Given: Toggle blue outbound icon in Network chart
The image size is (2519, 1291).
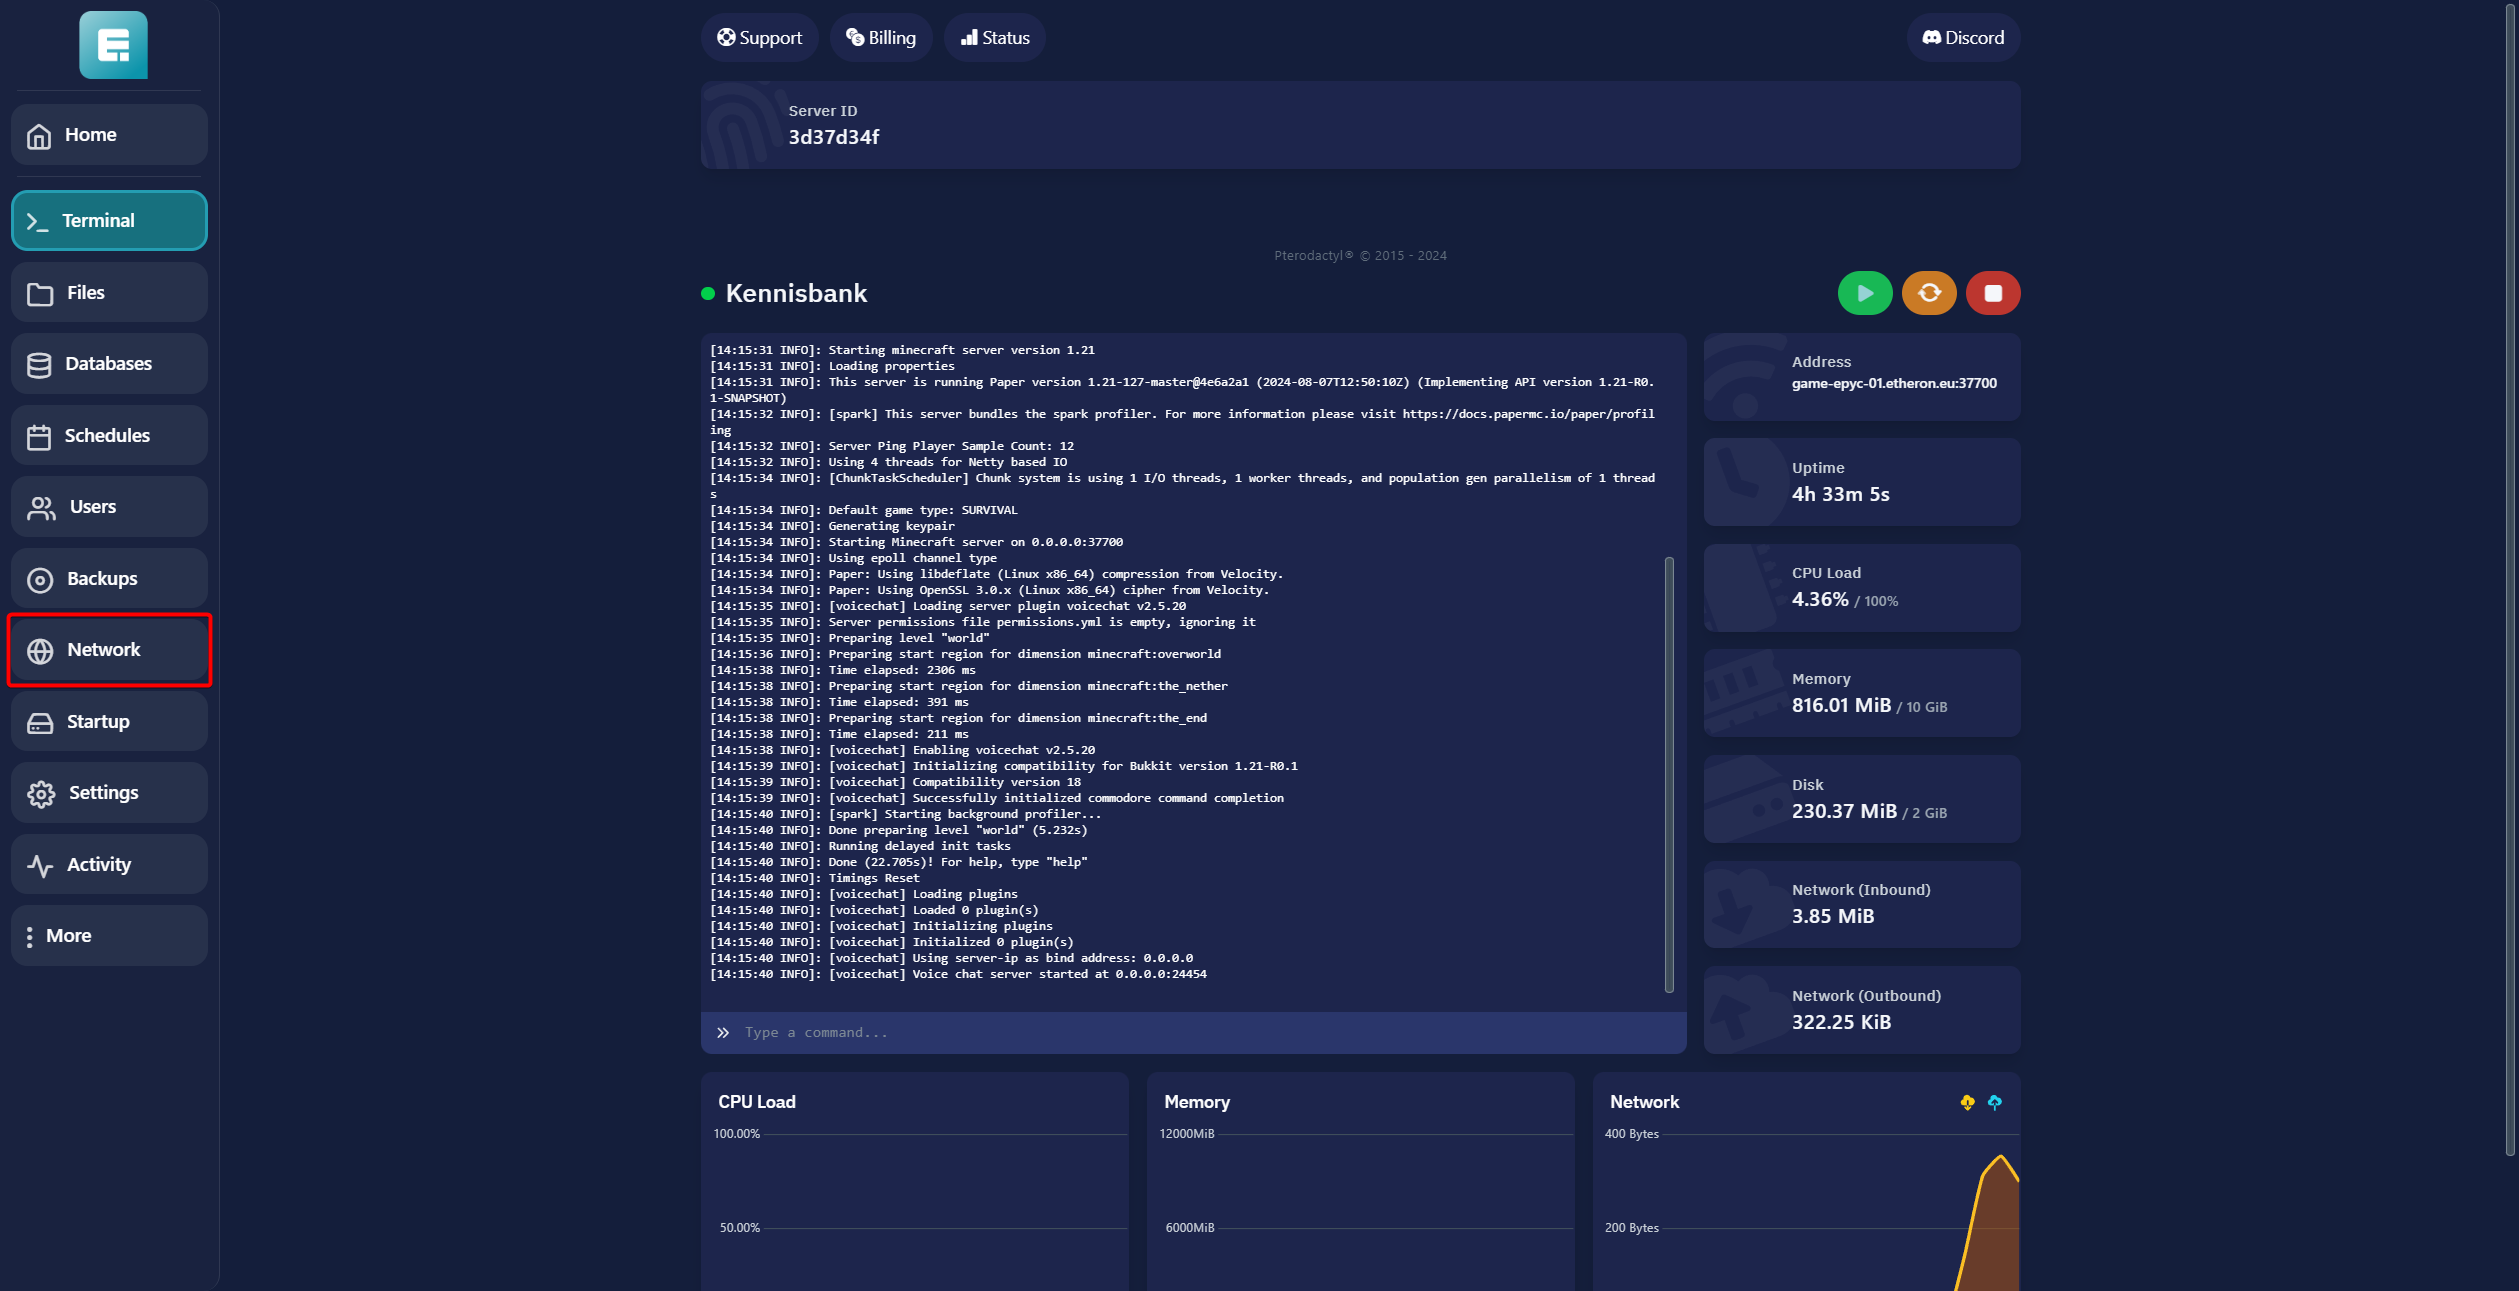Looking at the screenshot, I should click(x=1994, y=1102).
